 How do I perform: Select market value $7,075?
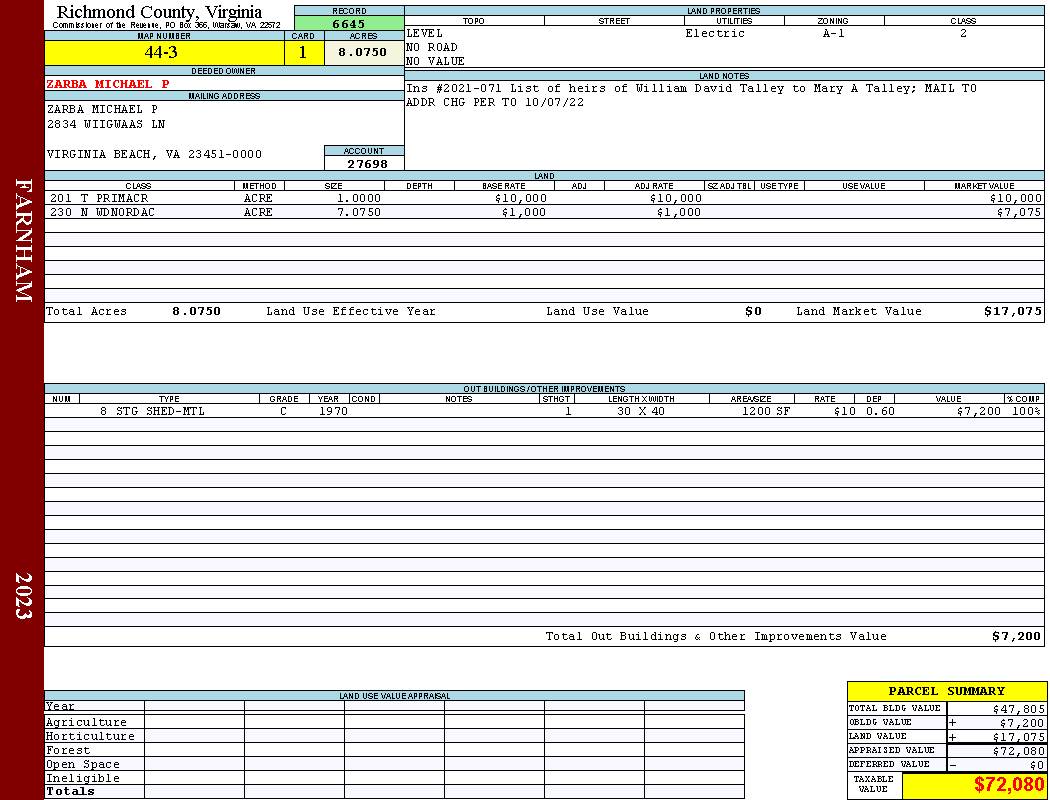click(1019, 213)
